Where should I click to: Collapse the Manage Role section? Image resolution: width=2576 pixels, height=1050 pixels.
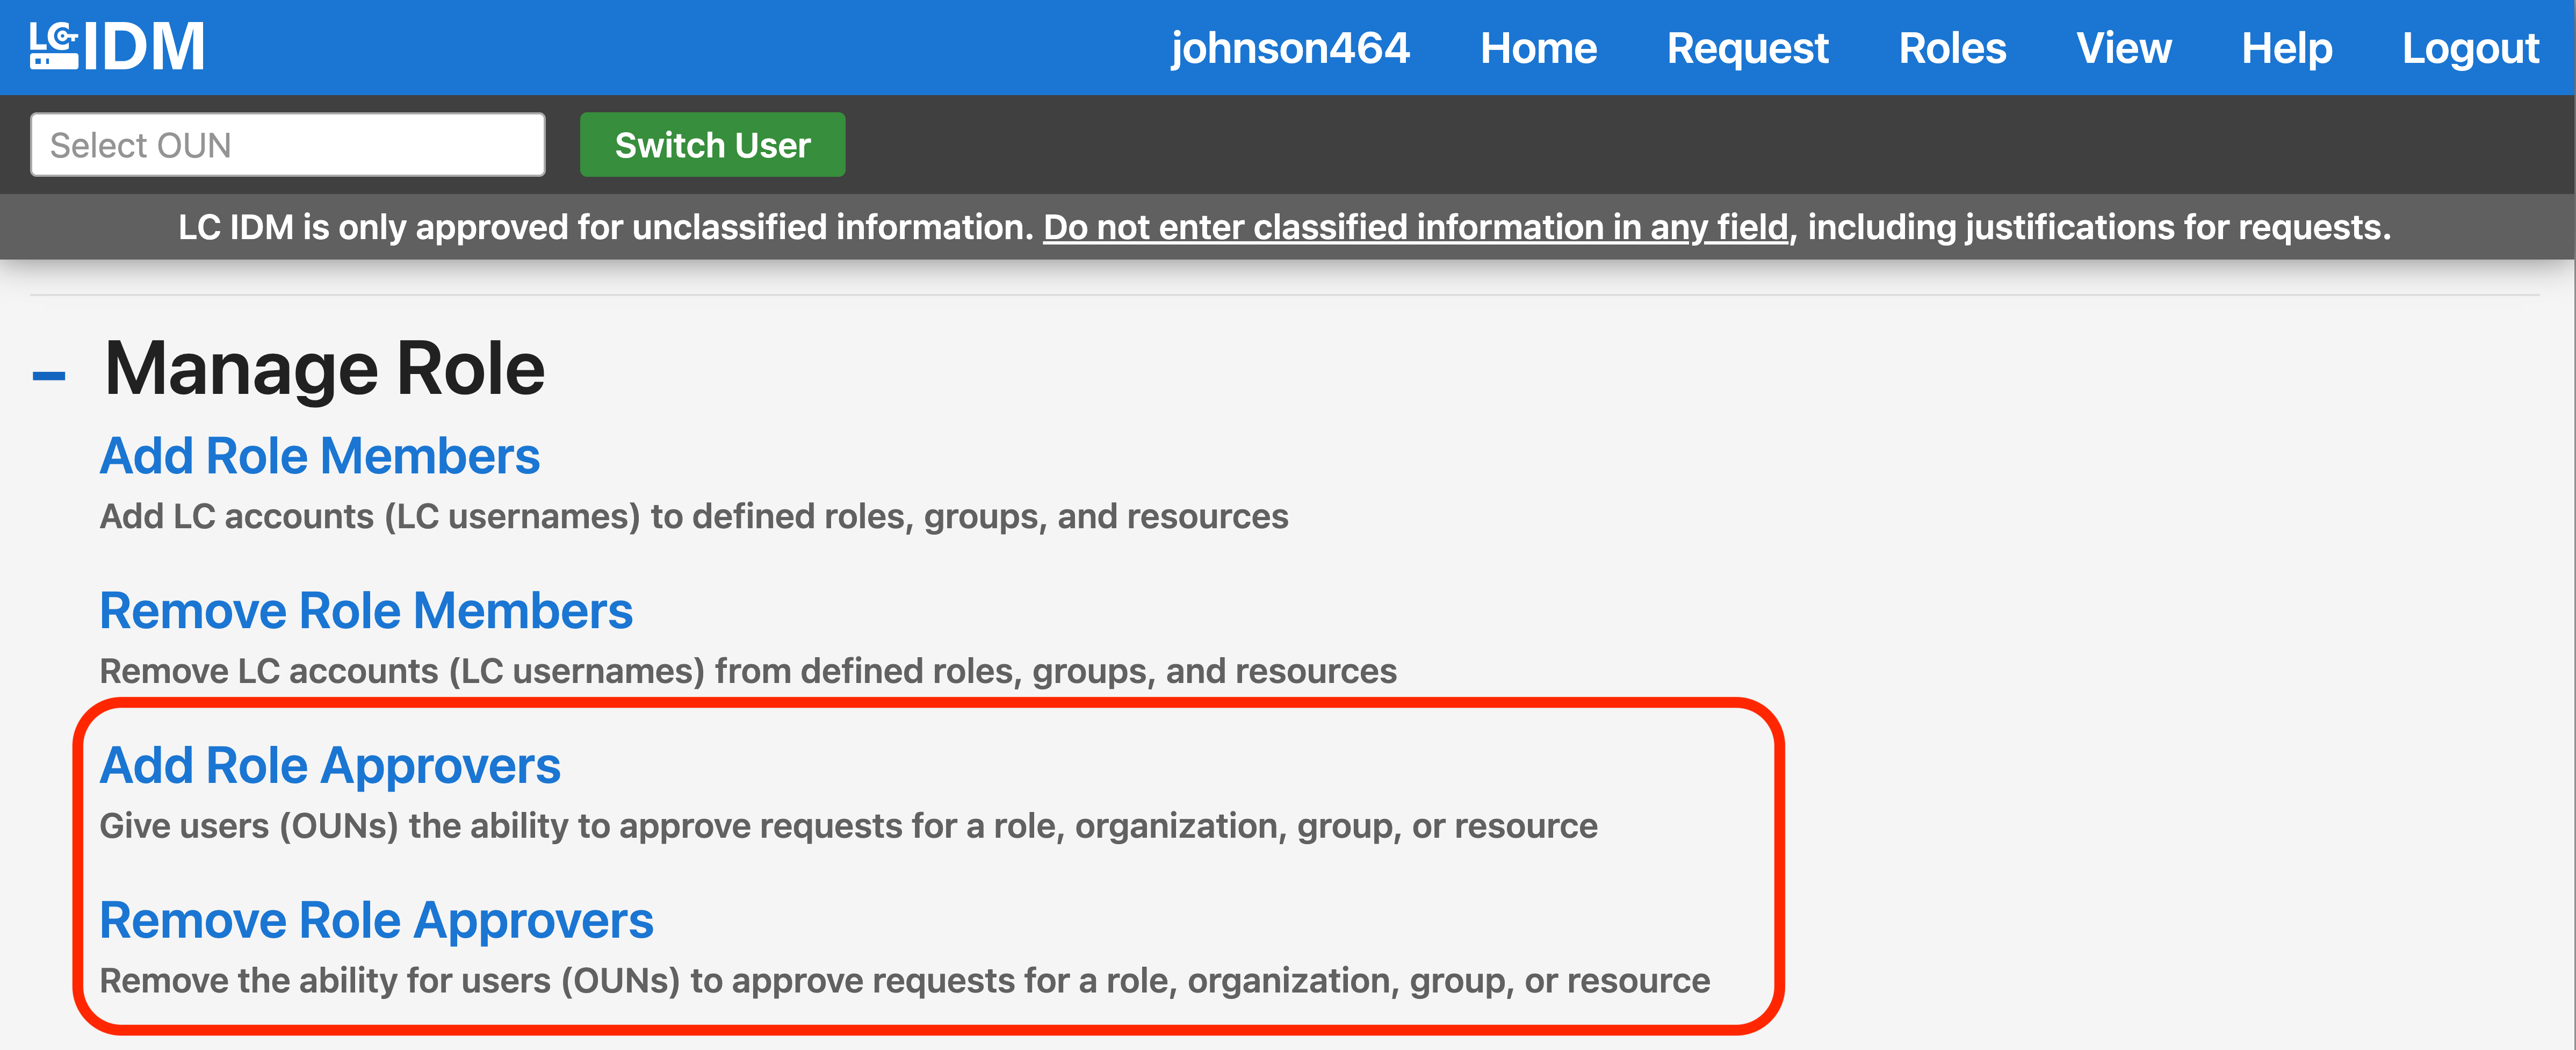(49, 376)
